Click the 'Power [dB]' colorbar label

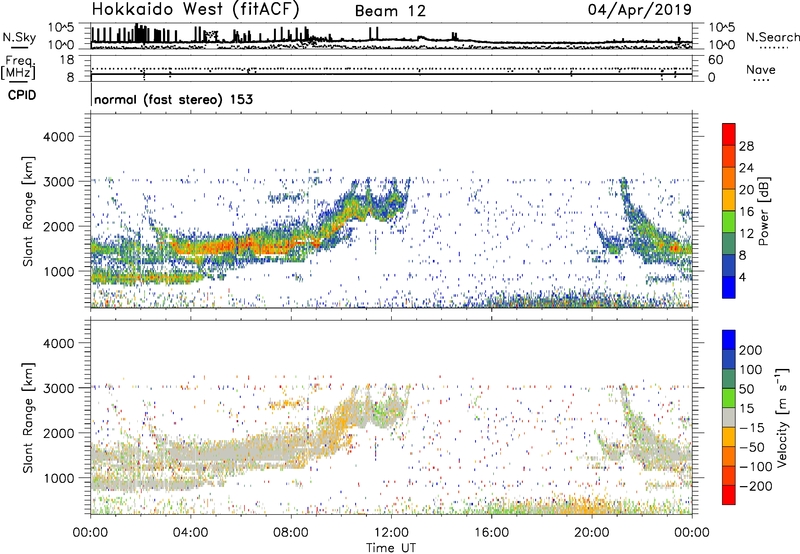tap(764, 211)
